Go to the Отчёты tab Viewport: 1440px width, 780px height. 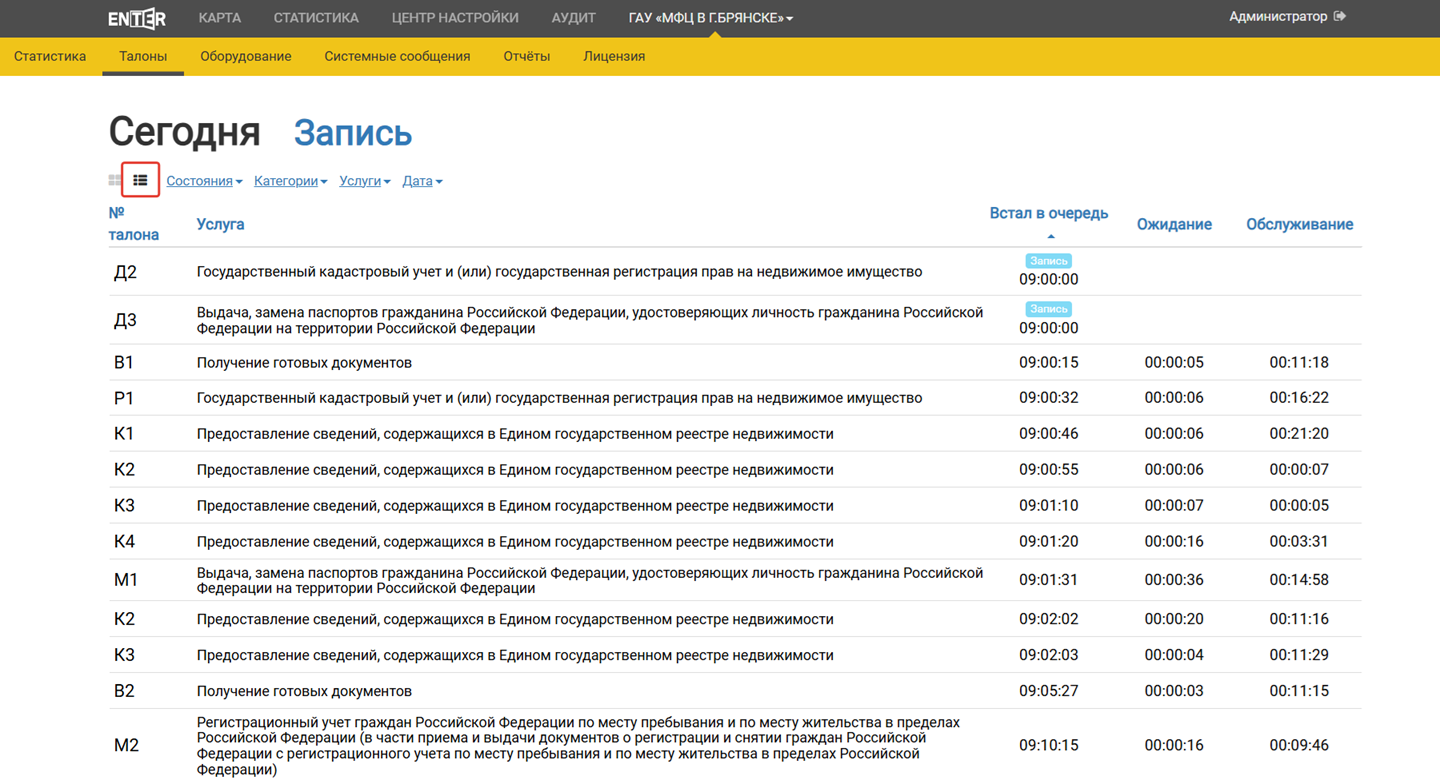pyautogui.click(x=526, y=57)
